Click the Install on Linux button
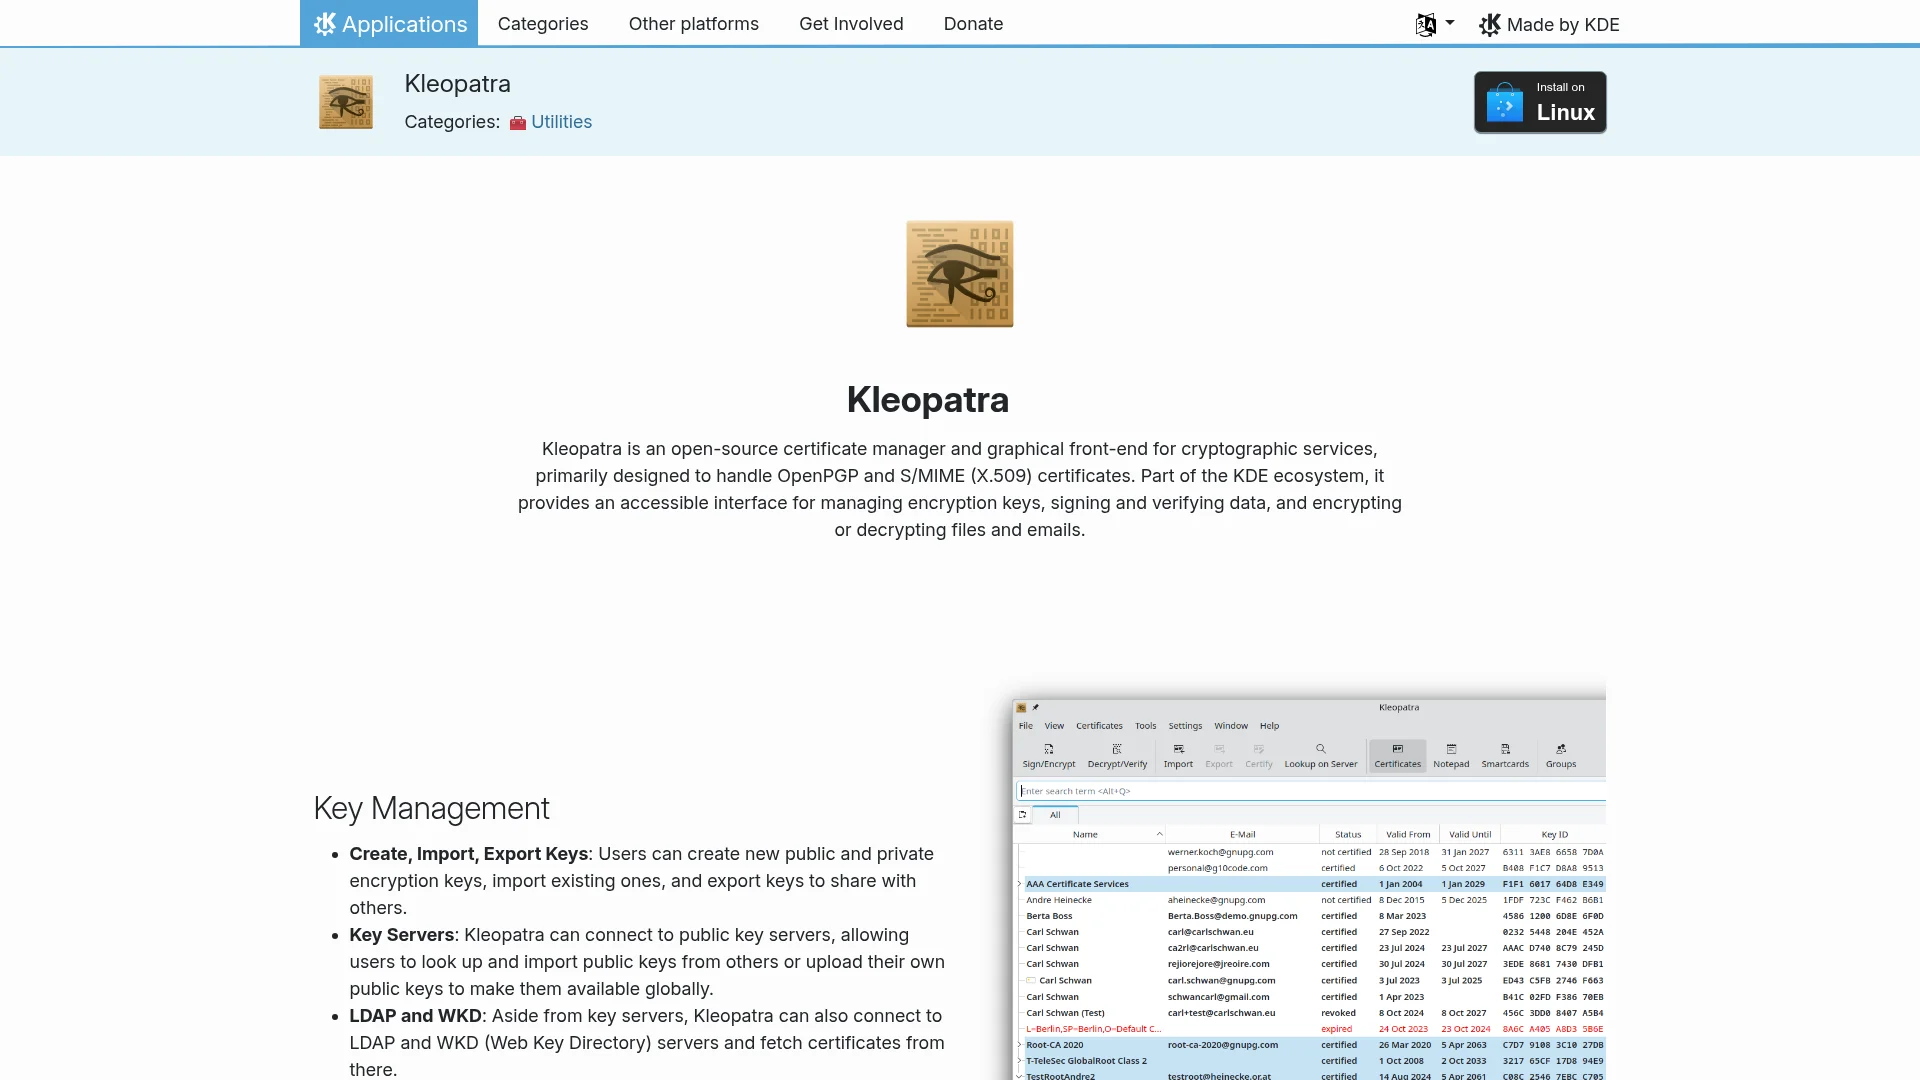 (x=1540, y=102)
